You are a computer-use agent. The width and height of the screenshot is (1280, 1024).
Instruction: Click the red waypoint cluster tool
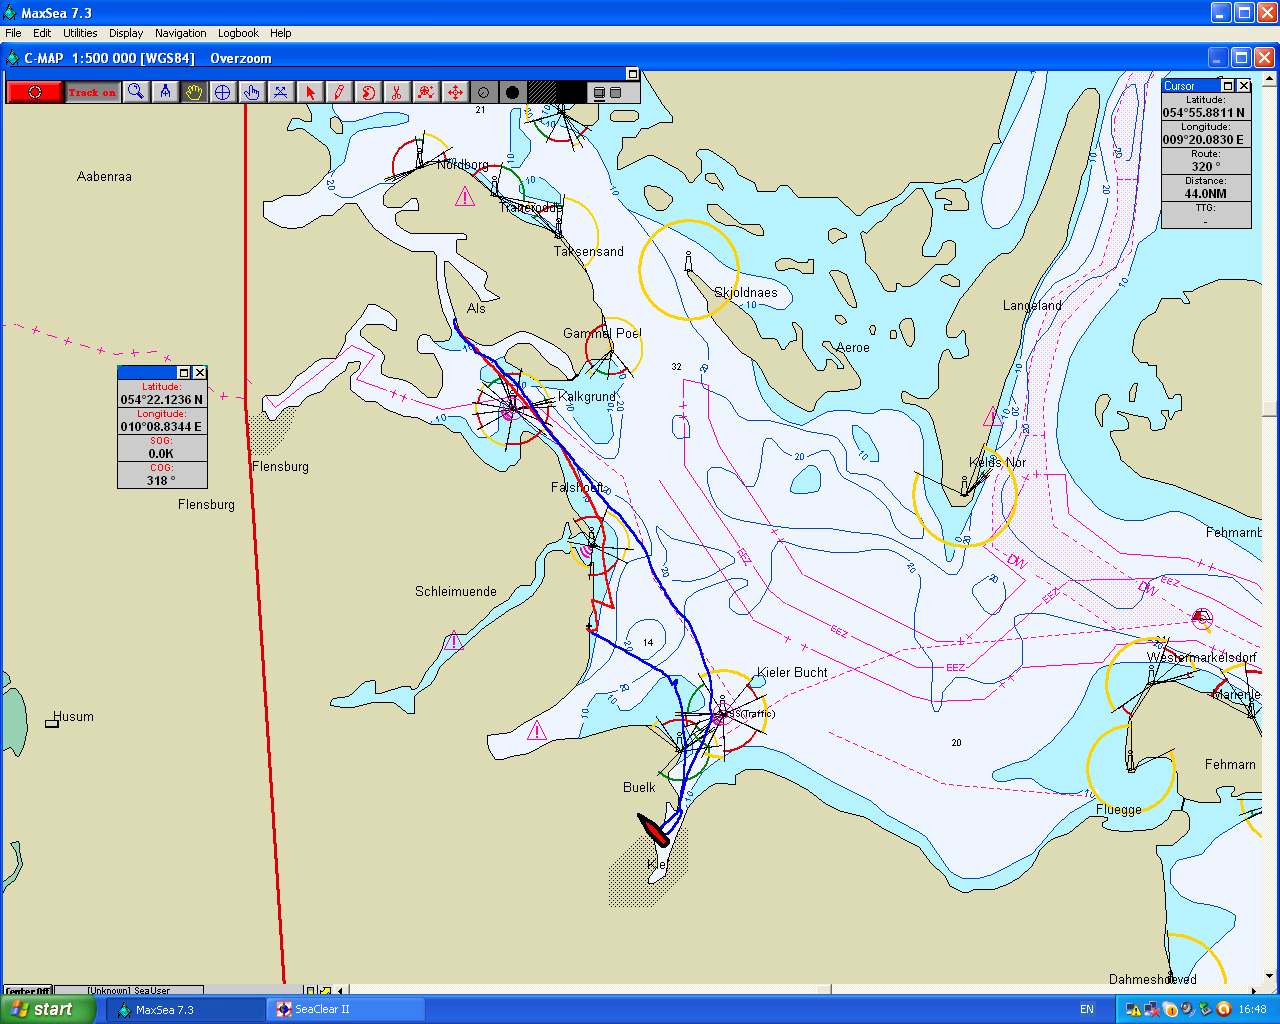coord(426,92)
